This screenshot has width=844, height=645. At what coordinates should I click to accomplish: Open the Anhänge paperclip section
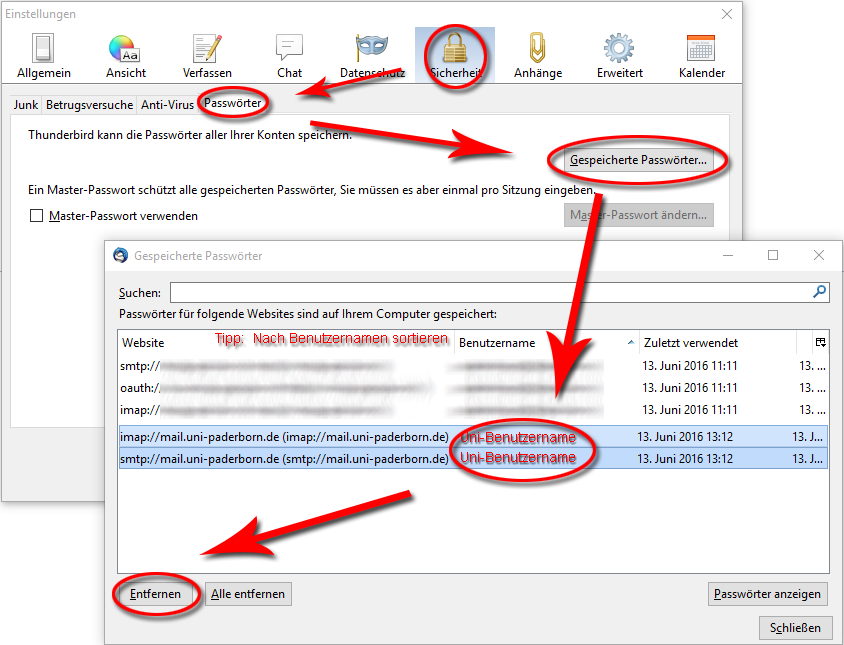point(538,55)
